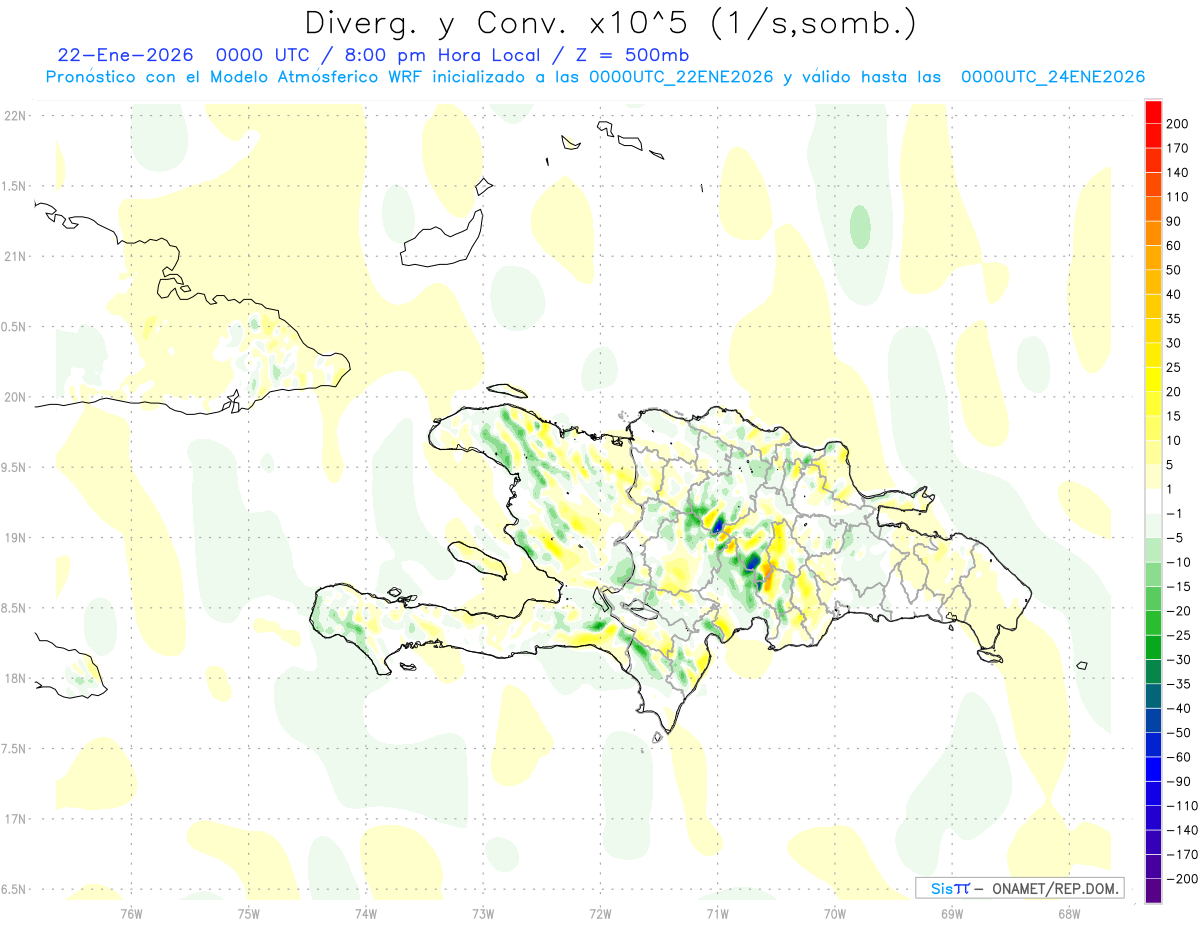Click the 73W longitude label
Image resolution: width=1200 pixels, height=927 pixels.
coord(483,913)
